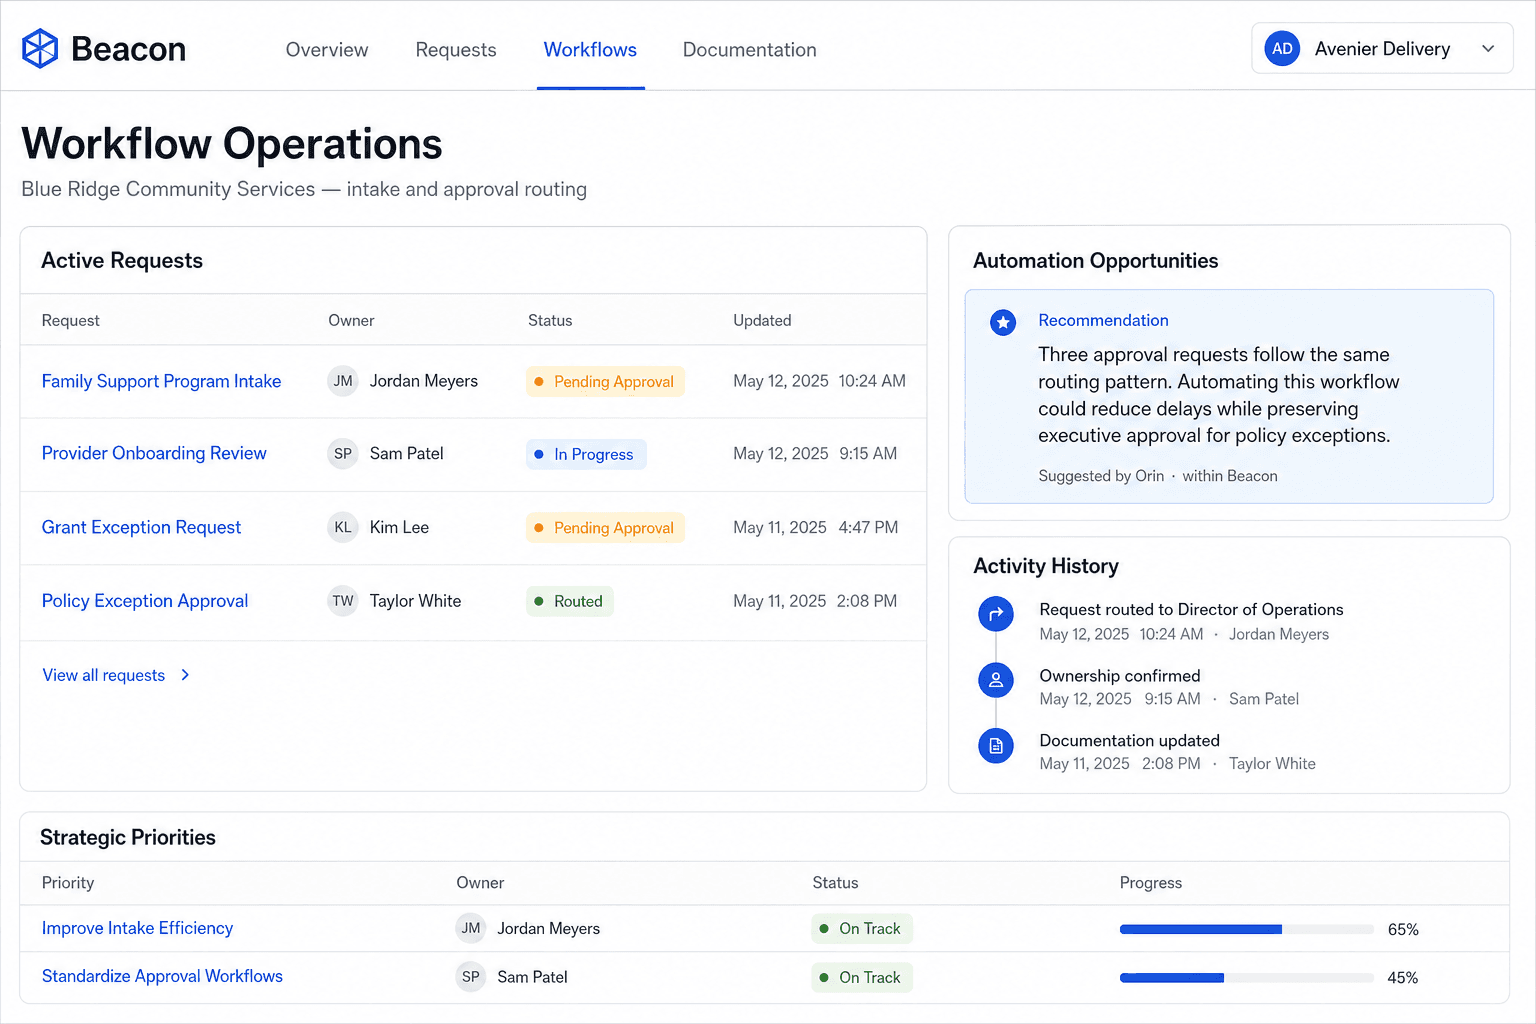Click the KL avatar beside Kim Lee

[343, 527]
